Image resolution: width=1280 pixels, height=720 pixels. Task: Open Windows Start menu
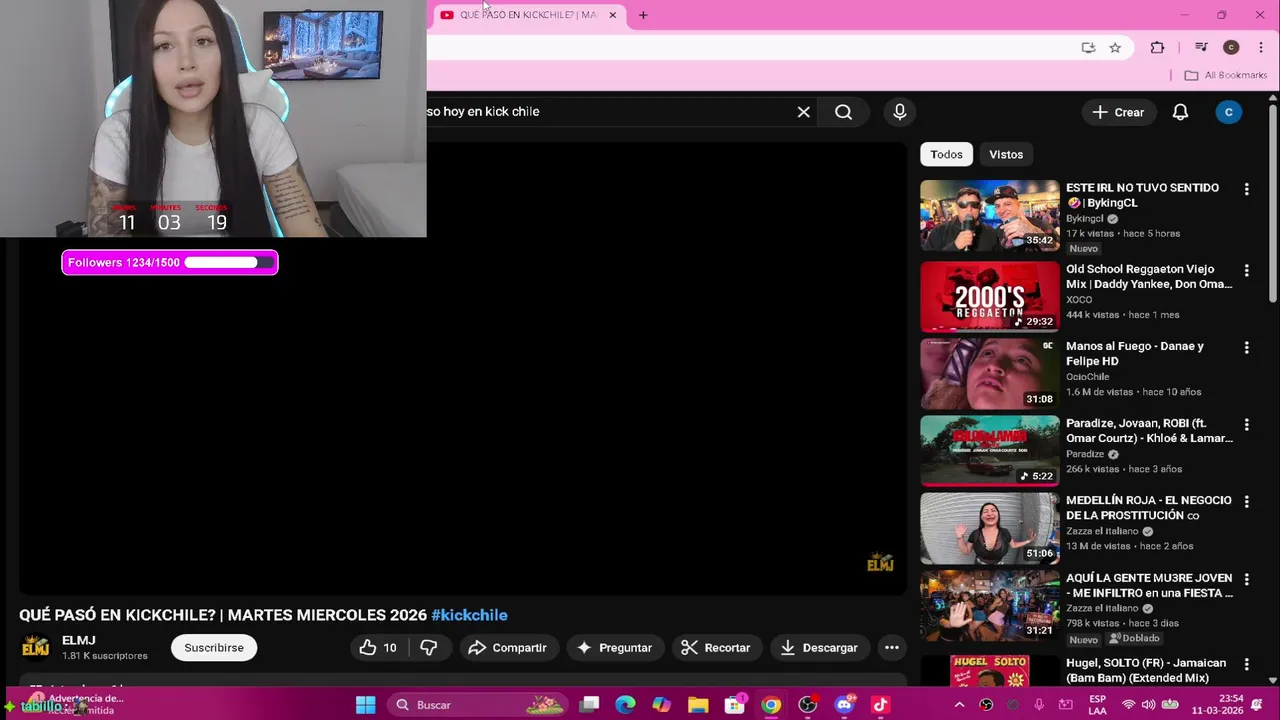pyautogui.click(x=366, y=705)
